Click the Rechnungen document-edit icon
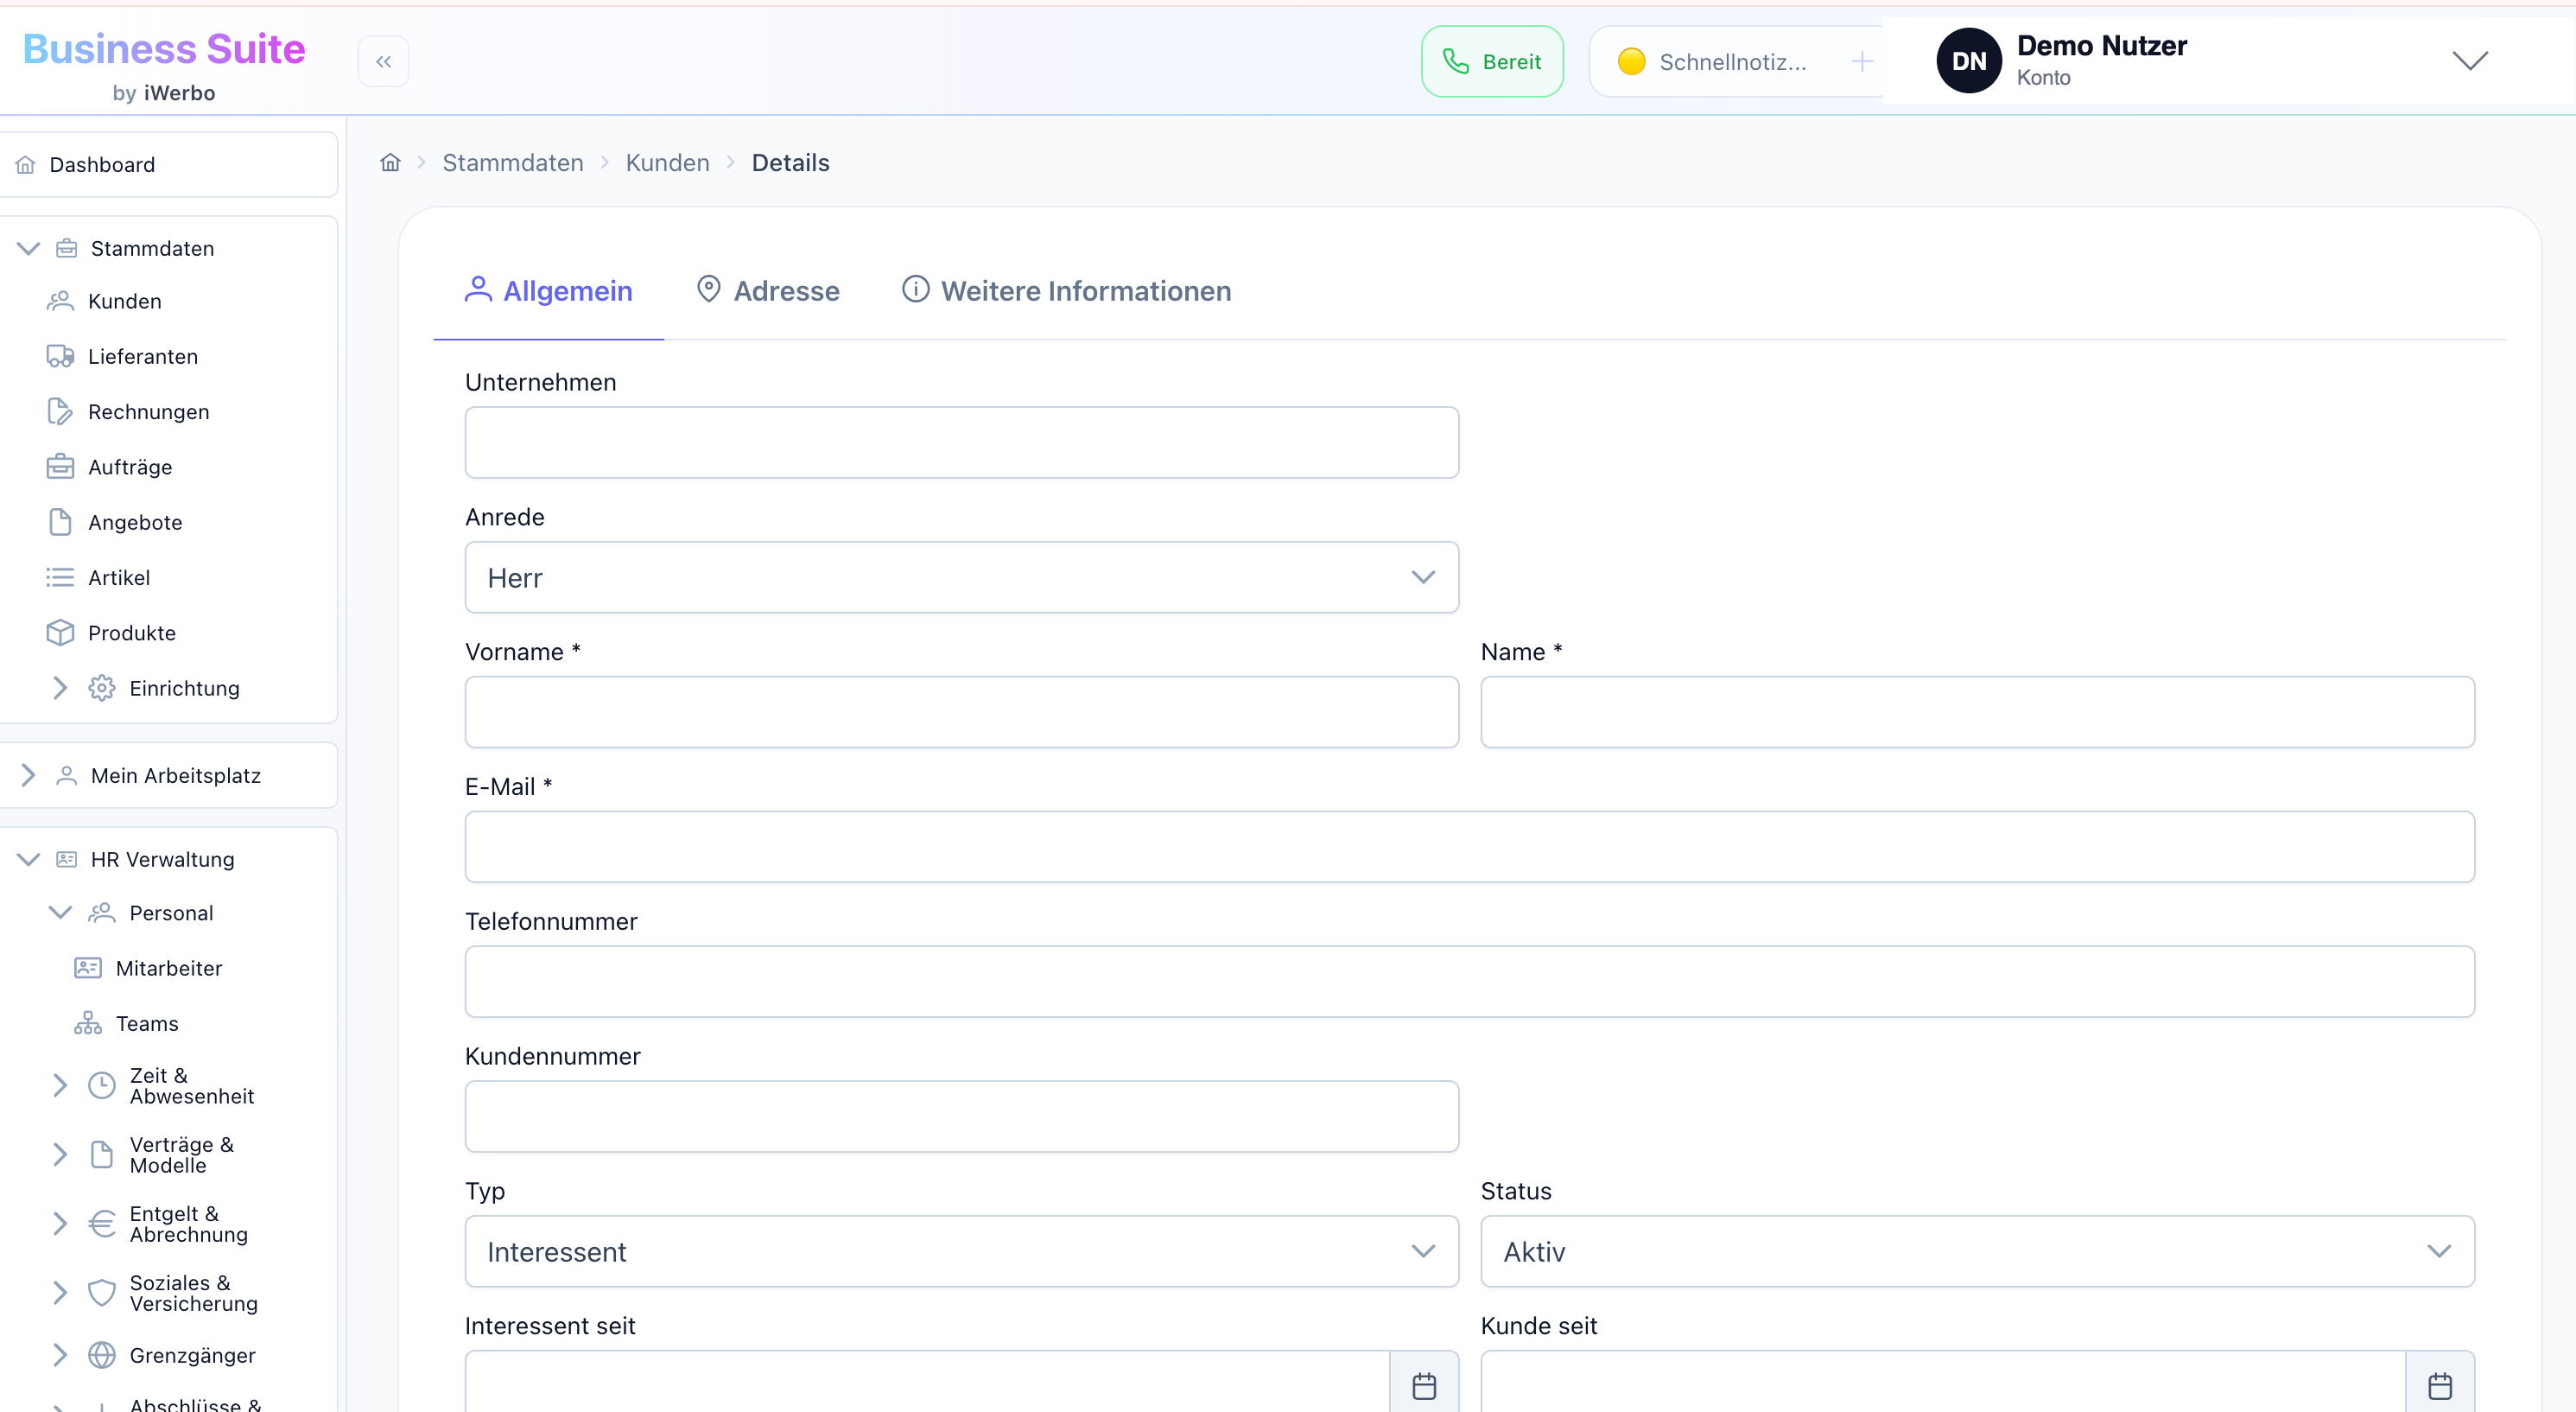The height and width of the screenshot is (1412, 2576). click(x=60, y=411)
